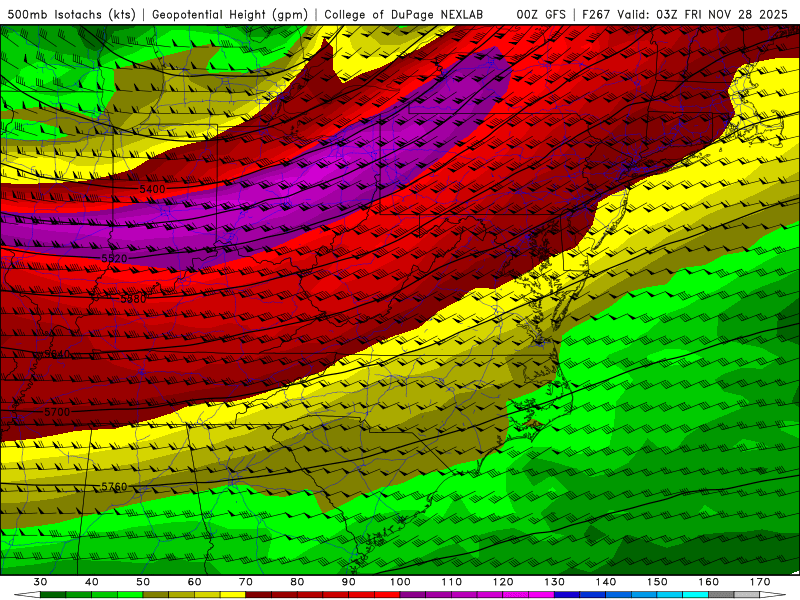Click the dark gray 160-165 kt legend swatch
The width and height of the screenshot is (800, 600).
pos(721,595)
